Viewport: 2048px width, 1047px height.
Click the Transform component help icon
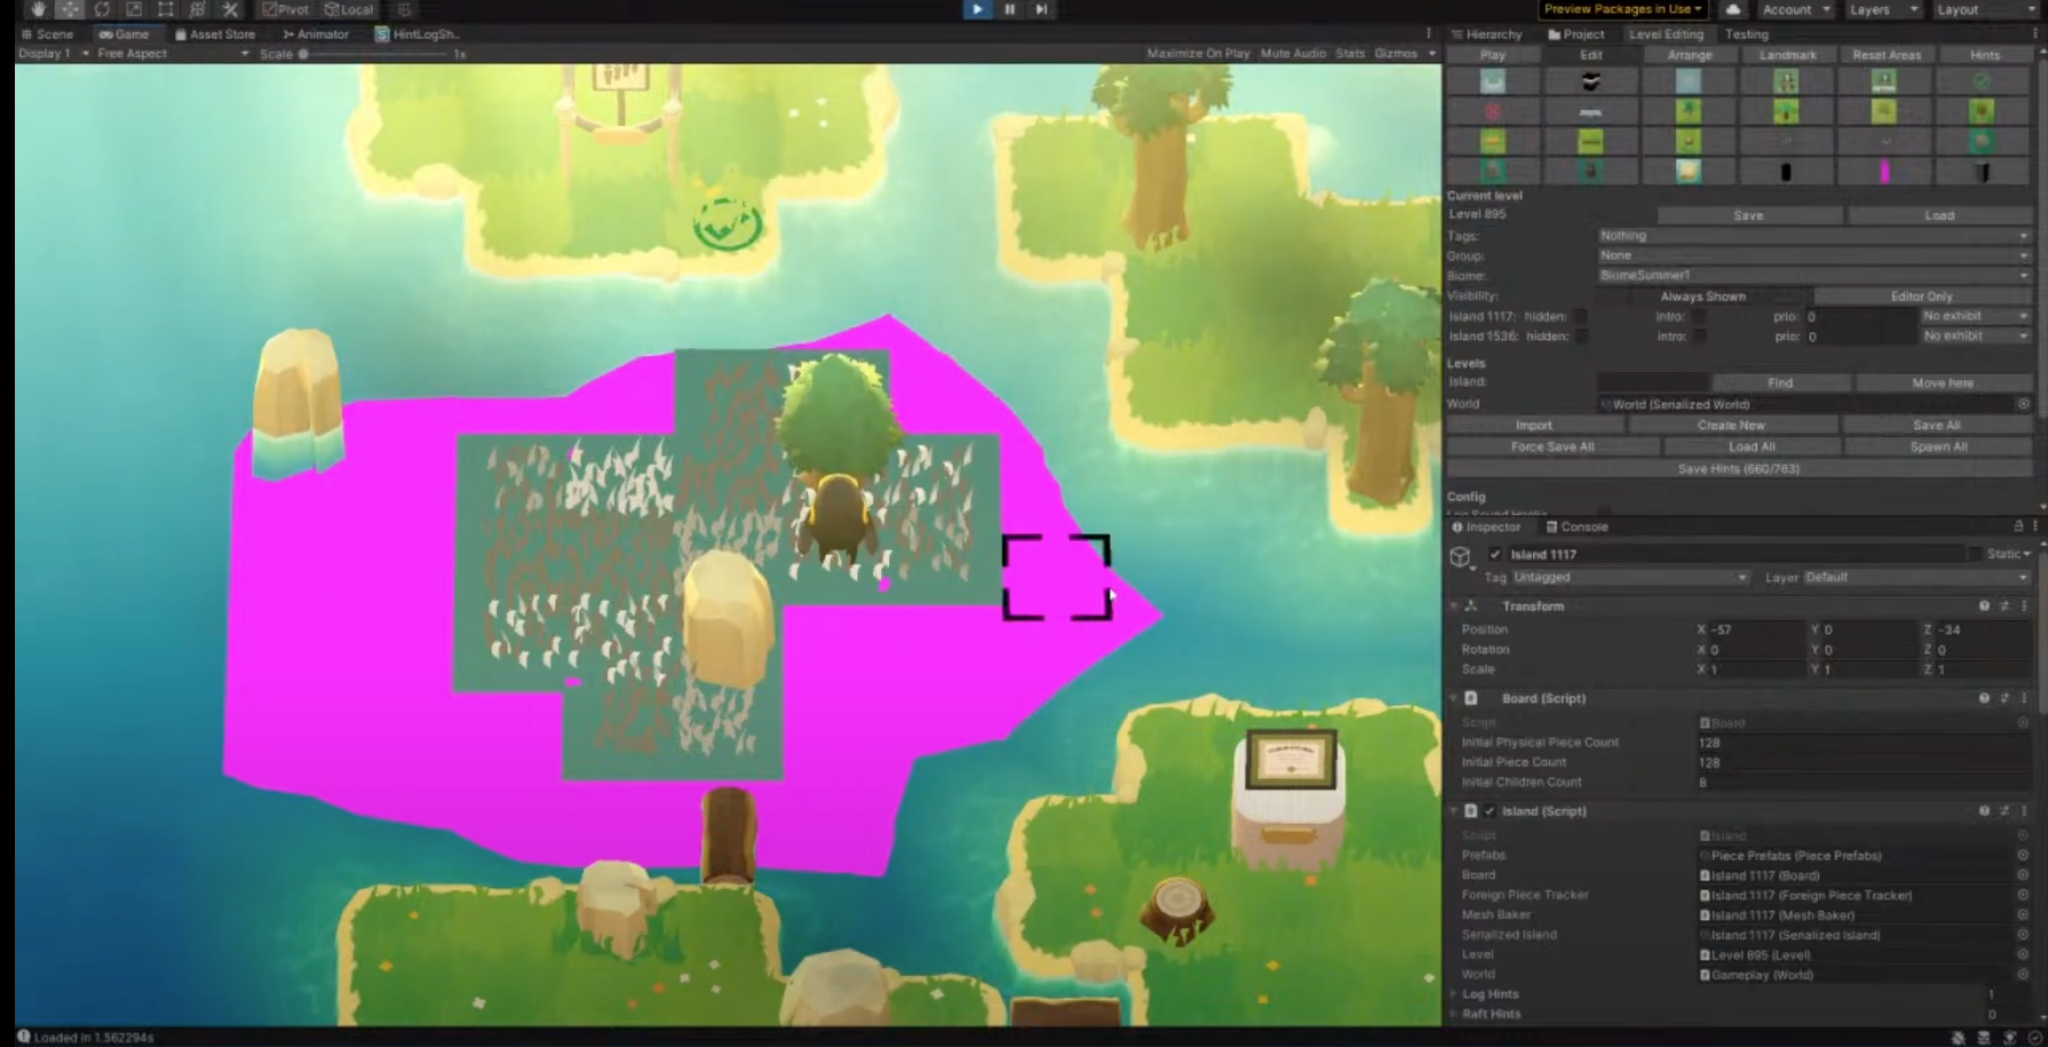tap(1984, 606)
